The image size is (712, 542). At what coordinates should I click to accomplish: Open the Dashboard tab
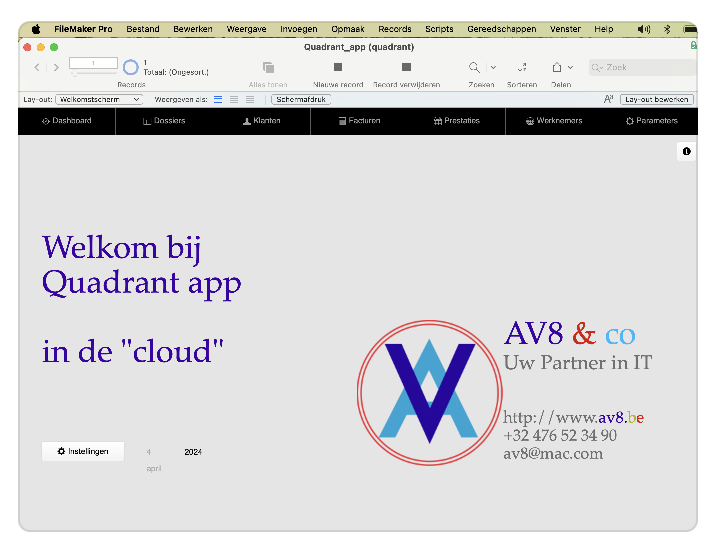tap(67, 121)
